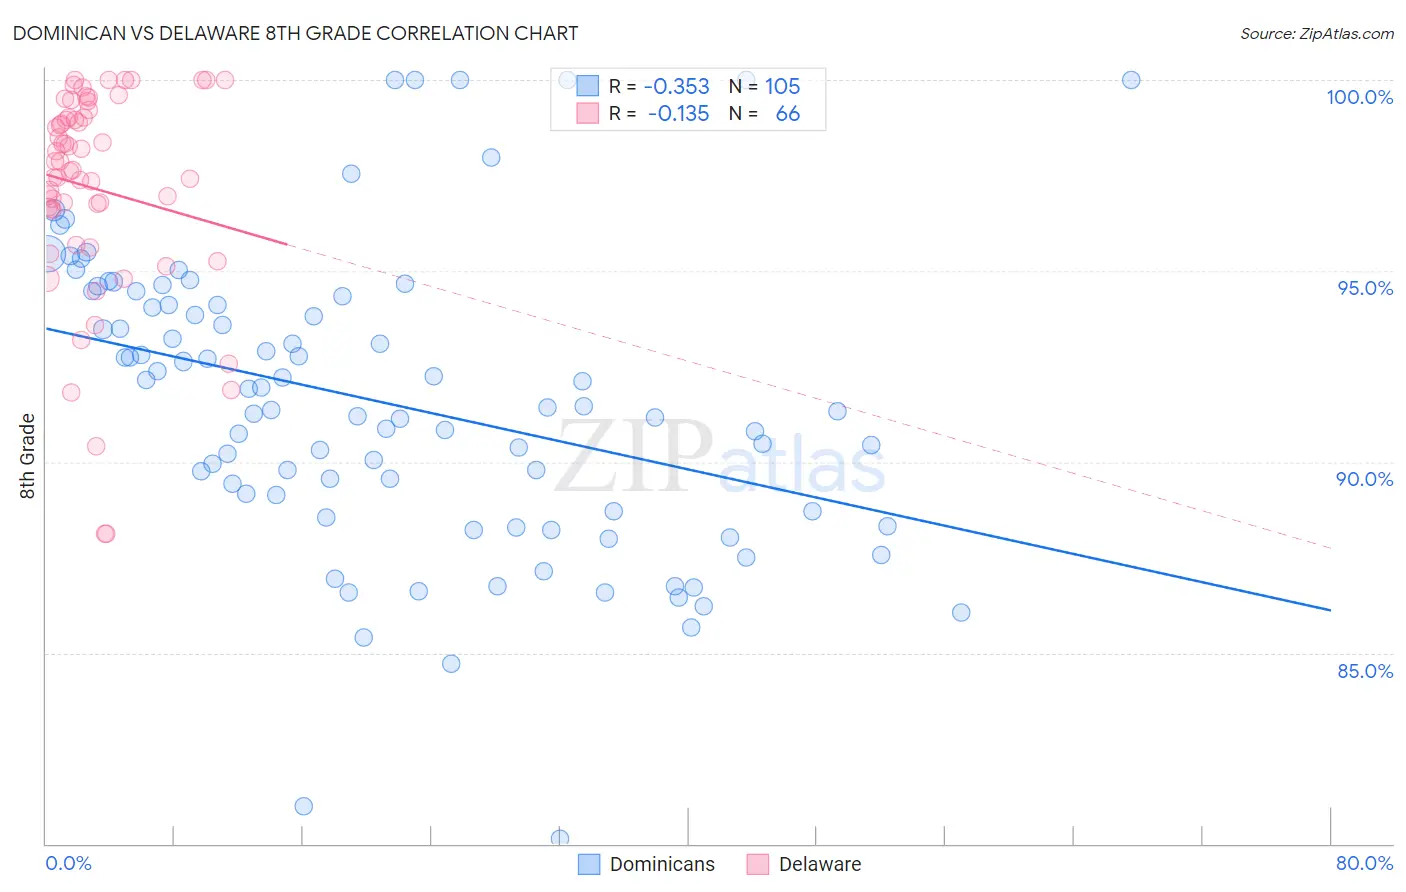Click the ZIPatlas watermark in chart center
Screen dimensions: 1406x892
click(x=720, y=457)
